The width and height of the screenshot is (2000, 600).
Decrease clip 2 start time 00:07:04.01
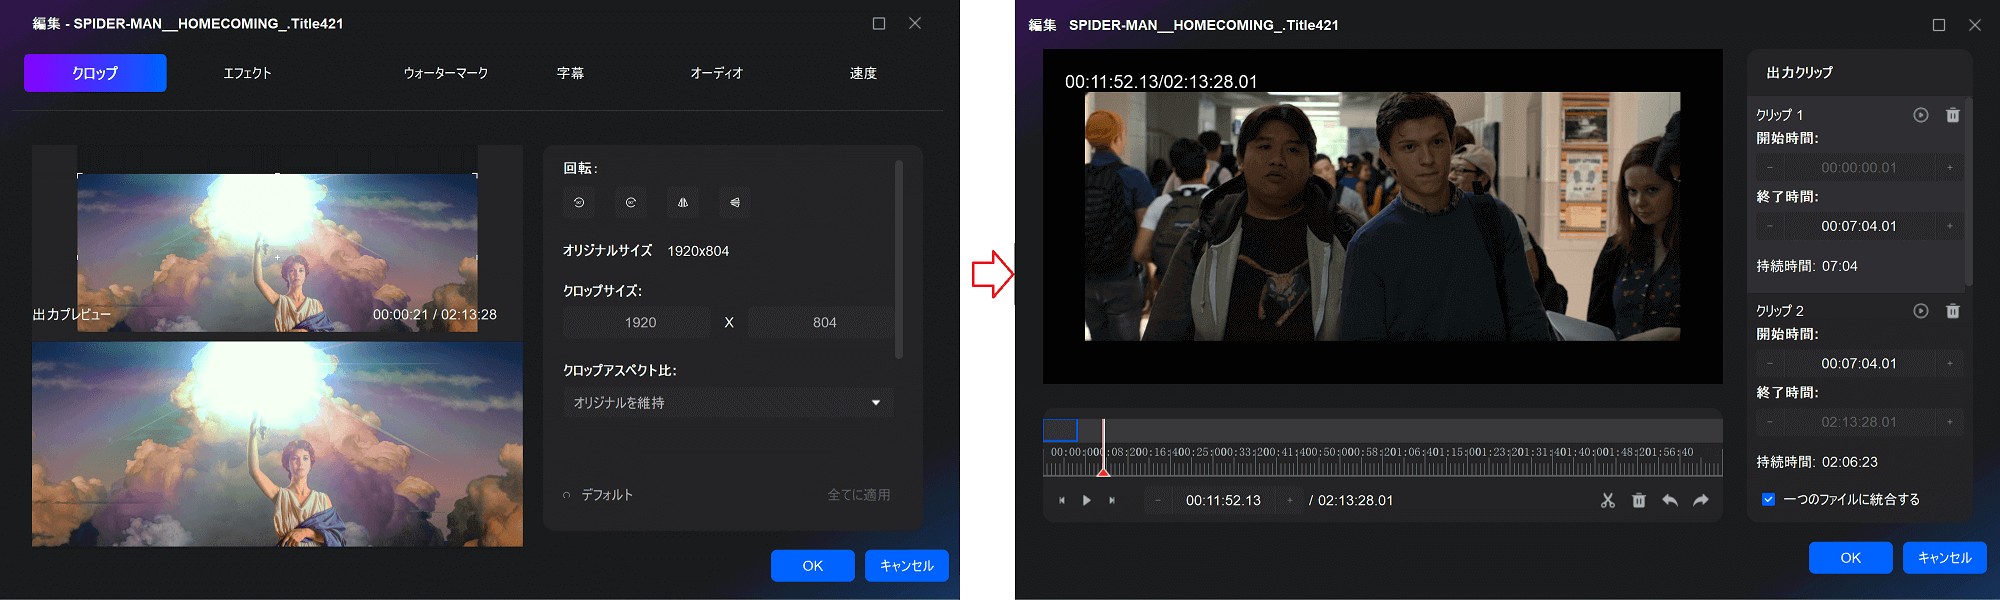click(x=1770, y=364)
